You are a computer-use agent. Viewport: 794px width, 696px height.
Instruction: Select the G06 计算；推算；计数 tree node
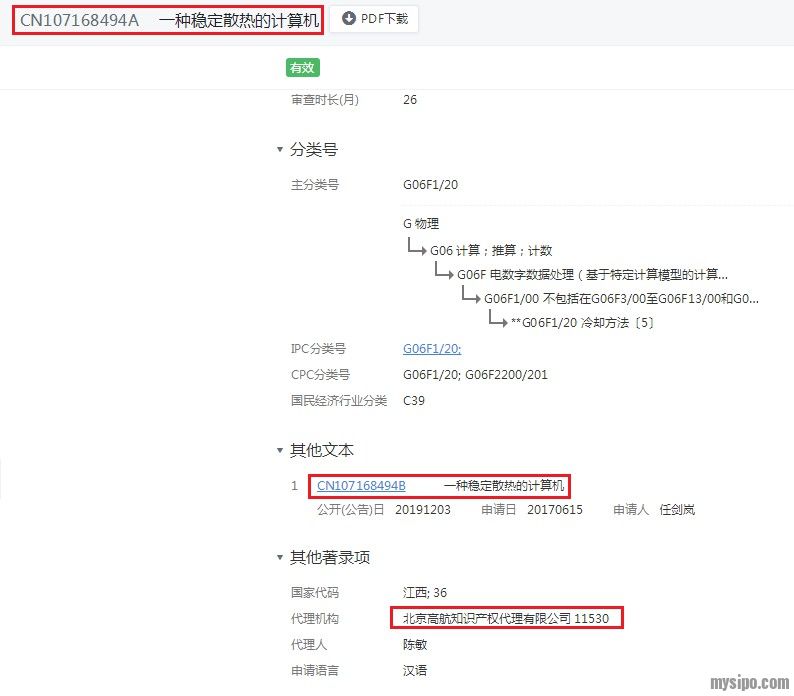491,251
